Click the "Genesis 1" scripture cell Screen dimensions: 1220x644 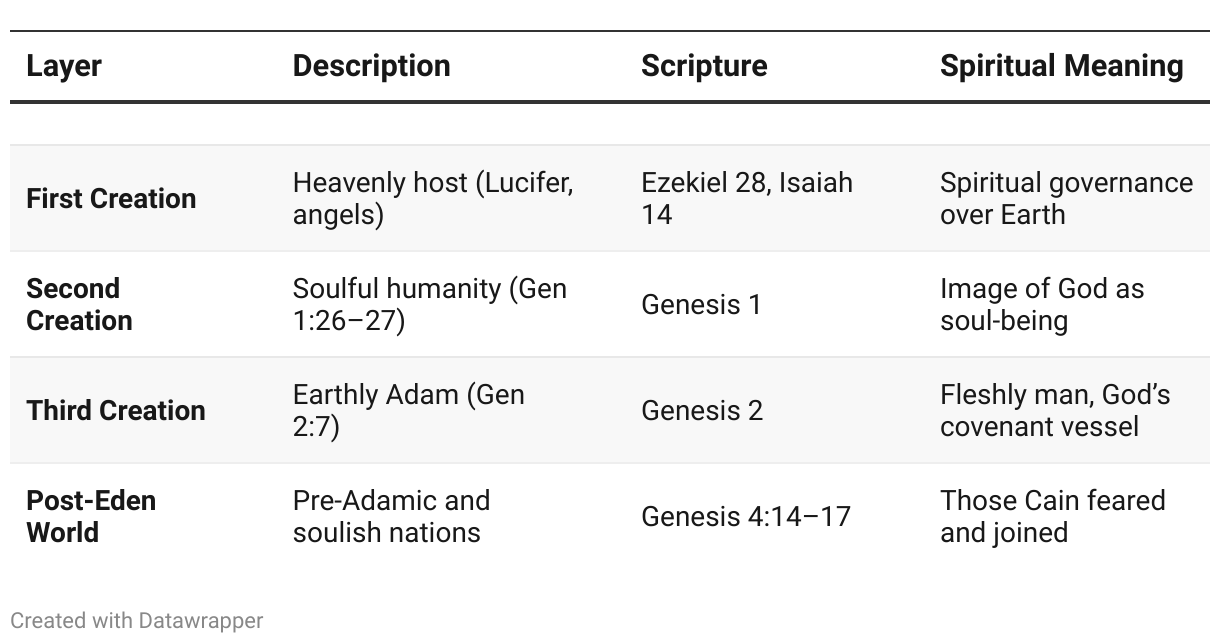pyautogui.click(x=701, y=304)
